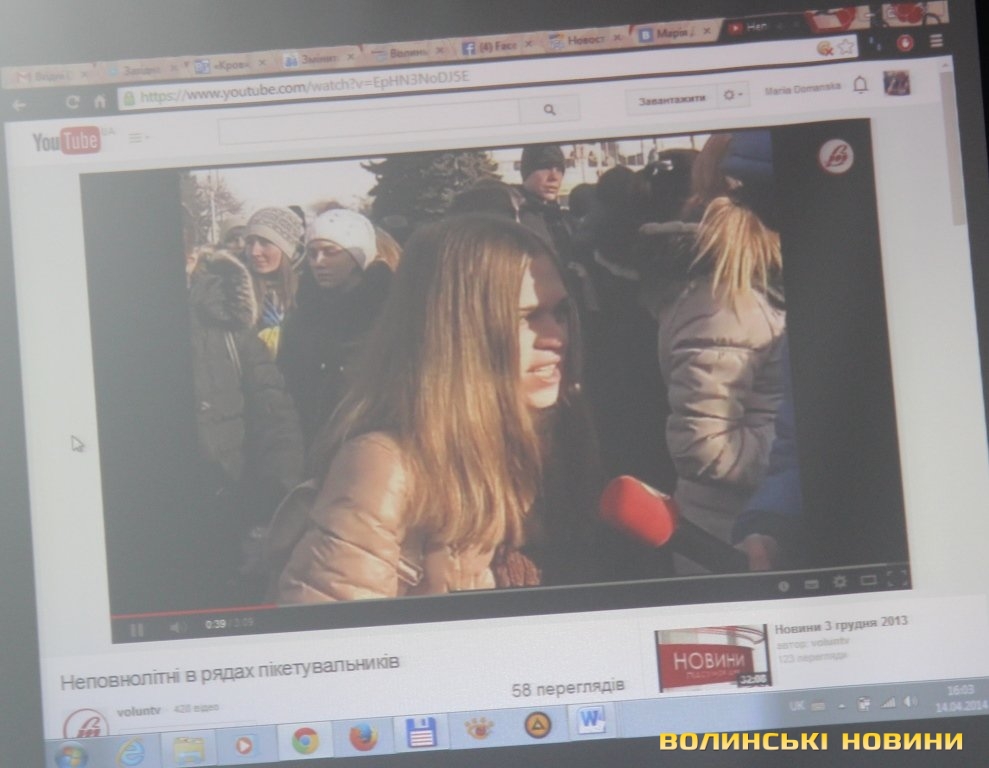Enter fullscreen video mode
The height and width of the screenshot is (768, 989).
click(897, 577)
